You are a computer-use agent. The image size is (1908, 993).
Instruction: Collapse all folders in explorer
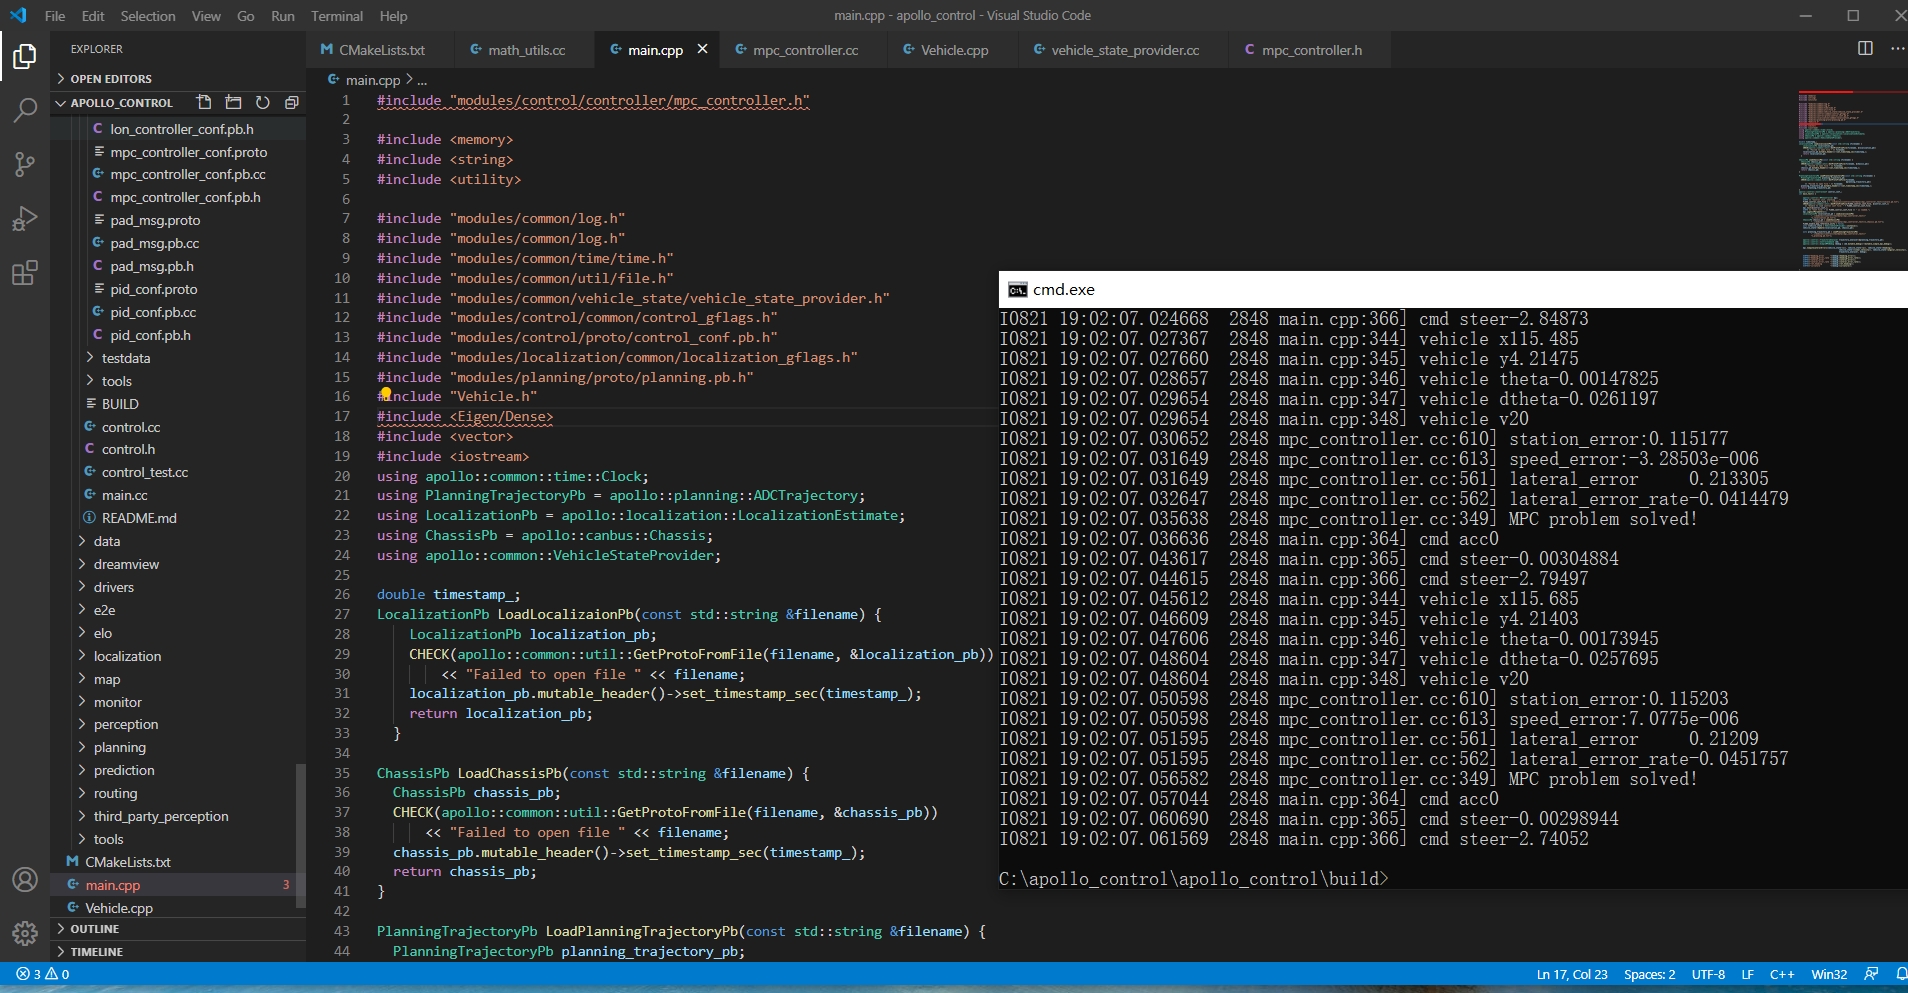(x=291, y=102)
